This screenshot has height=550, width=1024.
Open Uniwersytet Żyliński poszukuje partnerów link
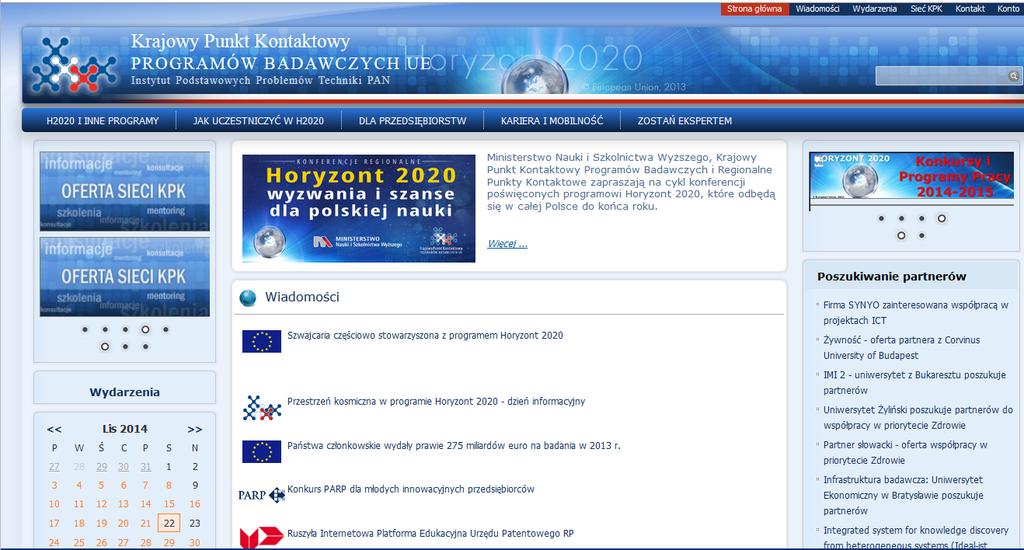coord(918,417)
